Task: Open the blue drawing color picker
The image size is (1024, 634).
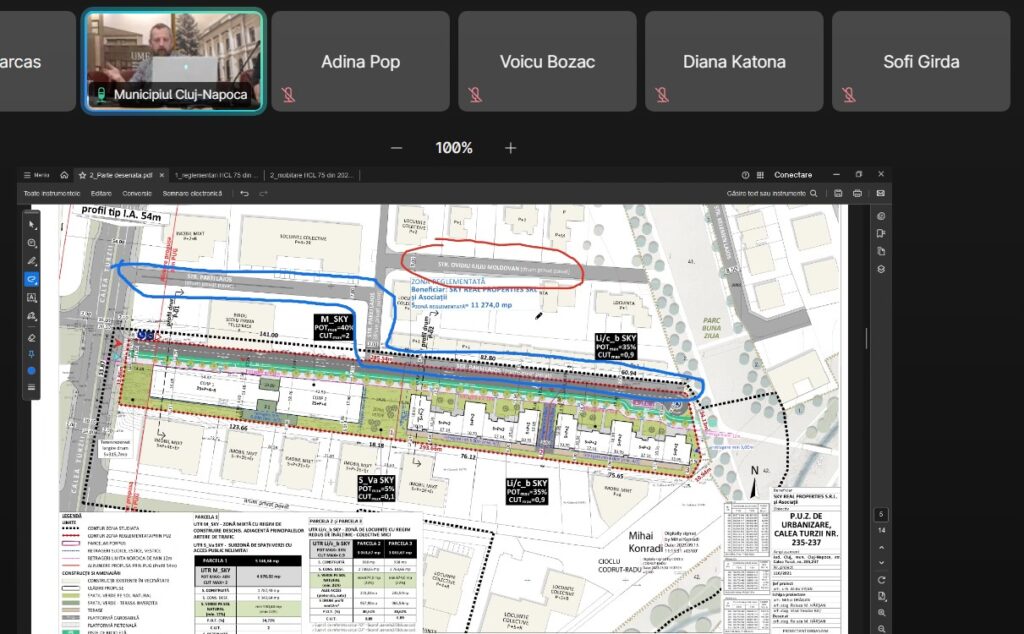Action: pyautogui.click(x=32, y=370)
